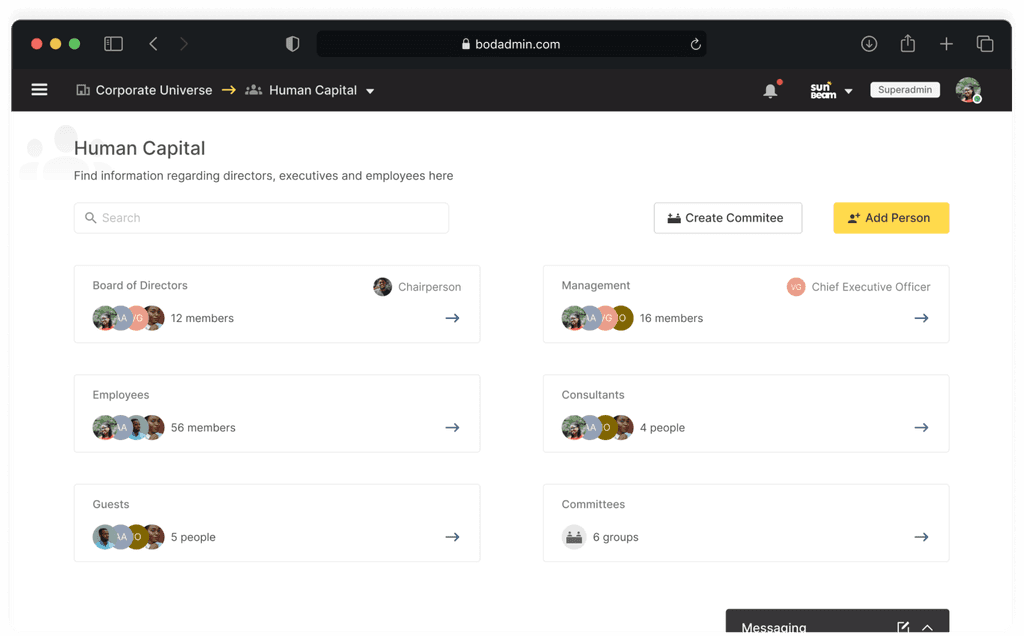Expand the Messaging panel chevron
Screen dimensions: 1024x636
[x=927, y=627]
